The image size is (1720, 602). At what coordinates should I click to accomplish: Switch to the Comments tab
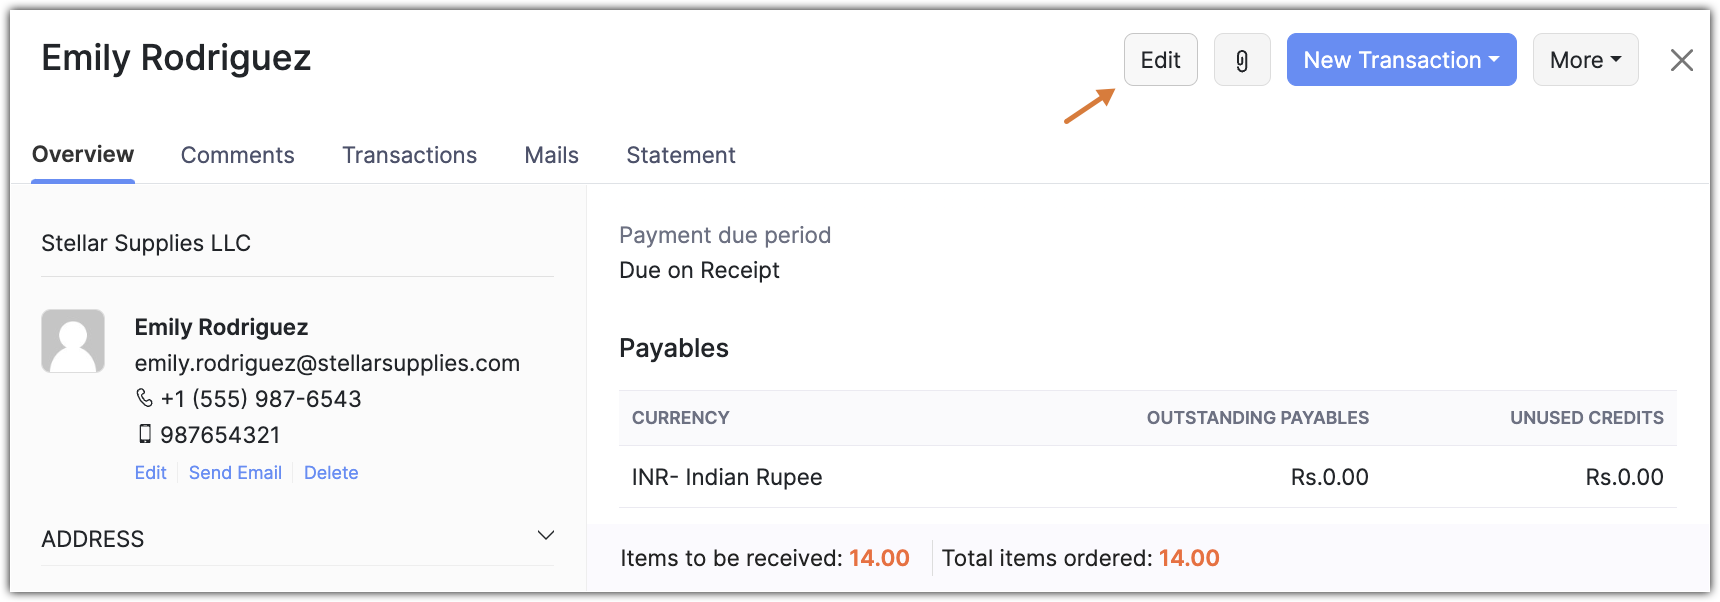(x=237, y=155)
